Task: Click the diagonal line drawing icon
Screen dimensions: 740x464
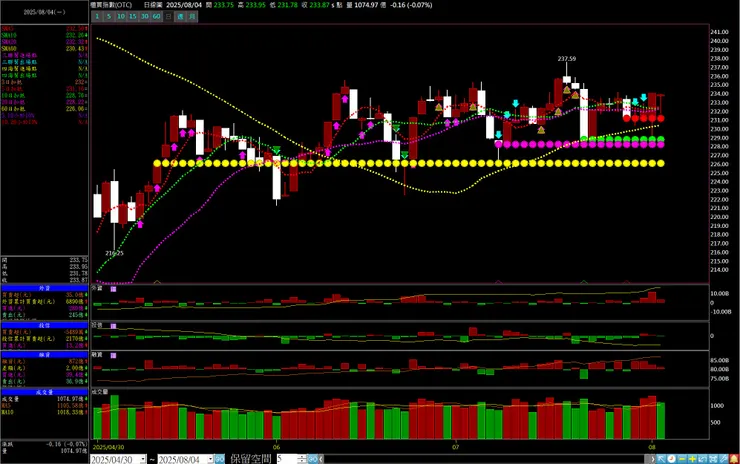Action: pyautogui.click(x=723, y=459)
